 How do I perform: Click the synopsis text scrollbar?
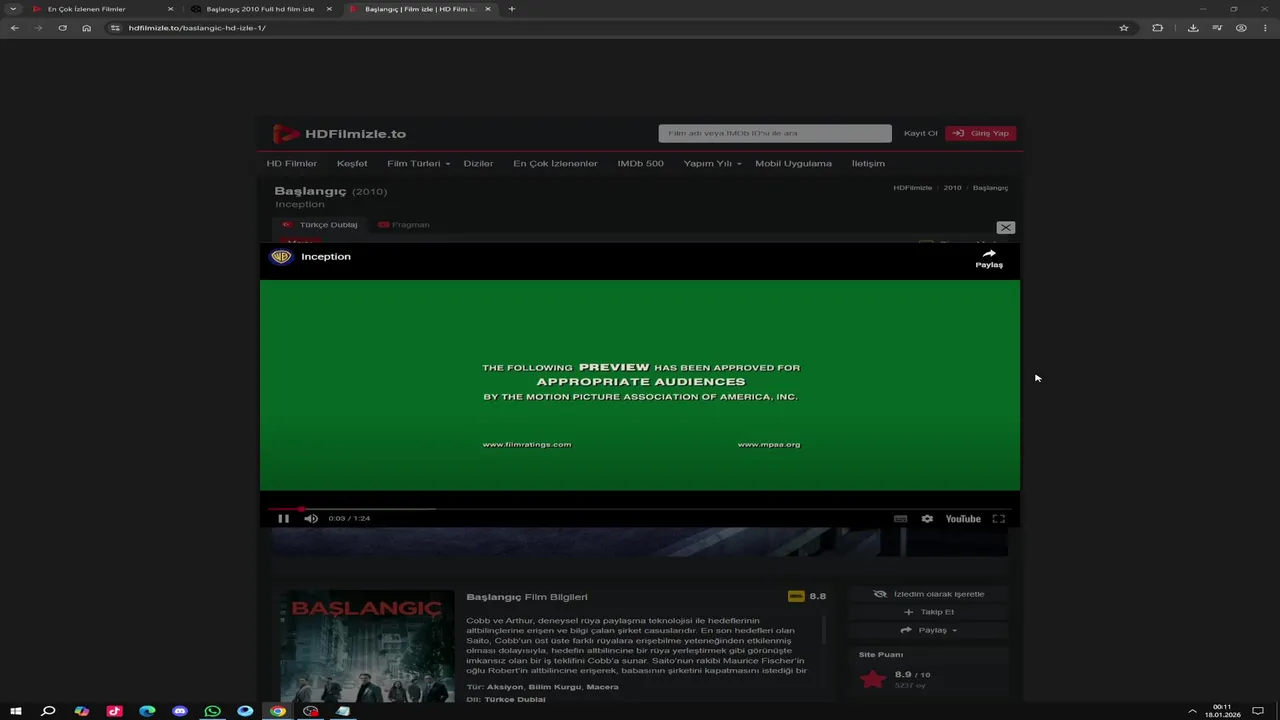click(824, 631)
